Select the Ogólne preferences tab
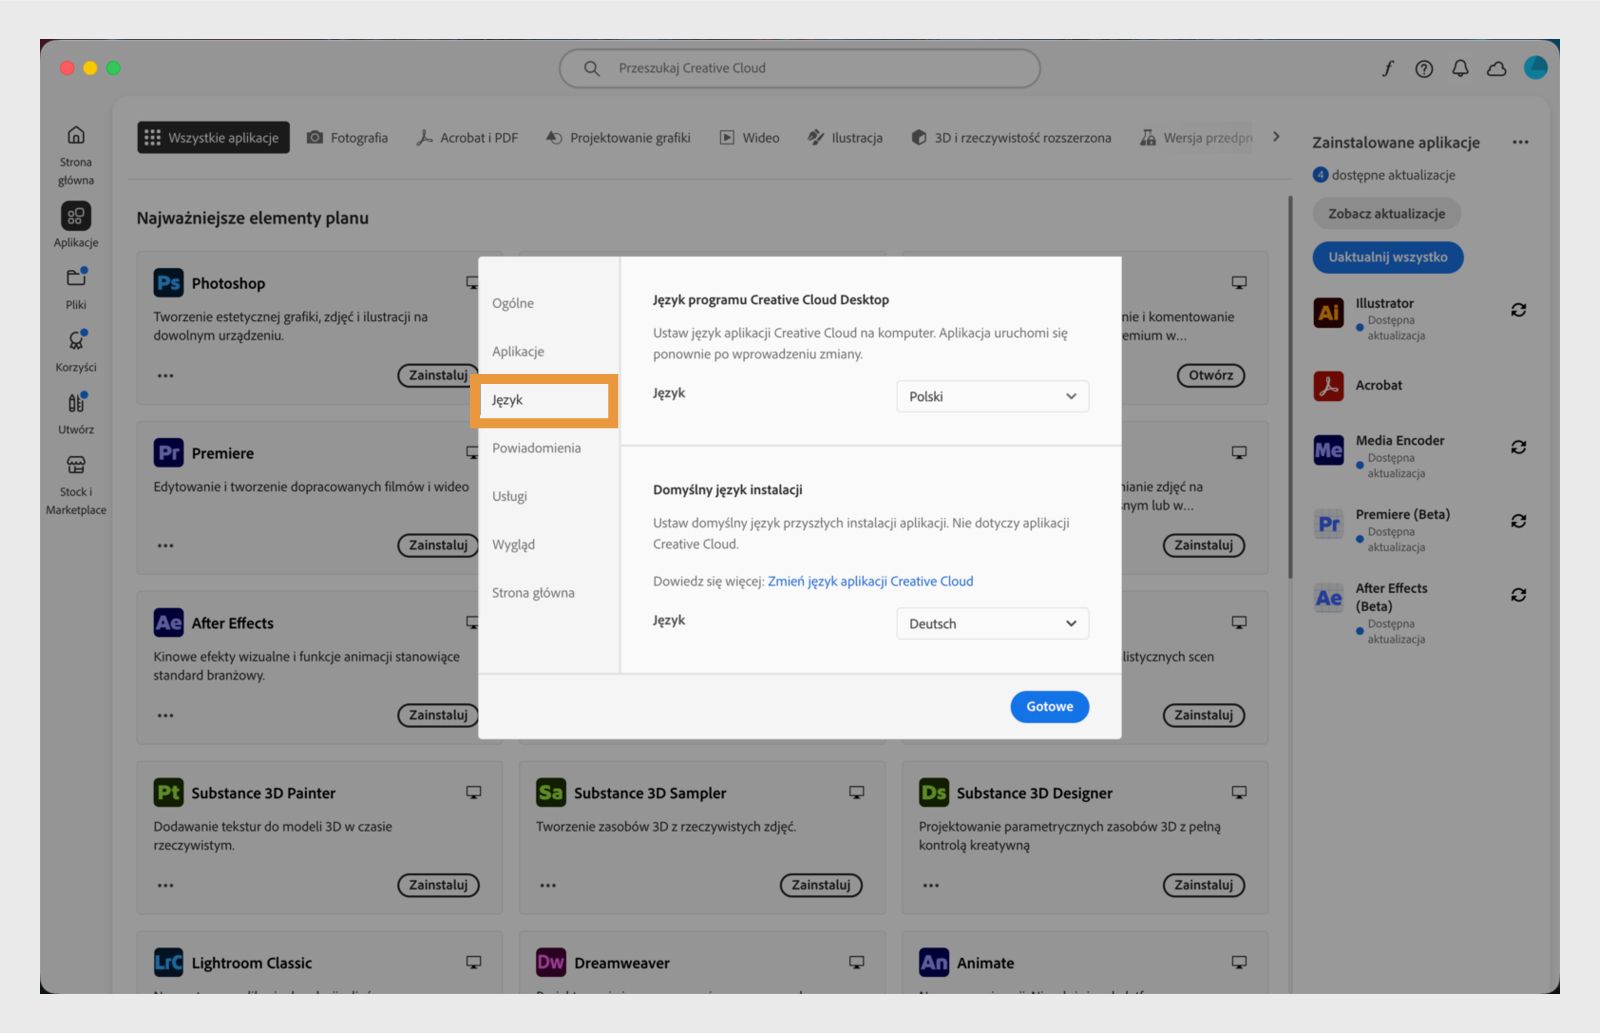Viewport: 1600px width, 1034px height. (513, 303)
